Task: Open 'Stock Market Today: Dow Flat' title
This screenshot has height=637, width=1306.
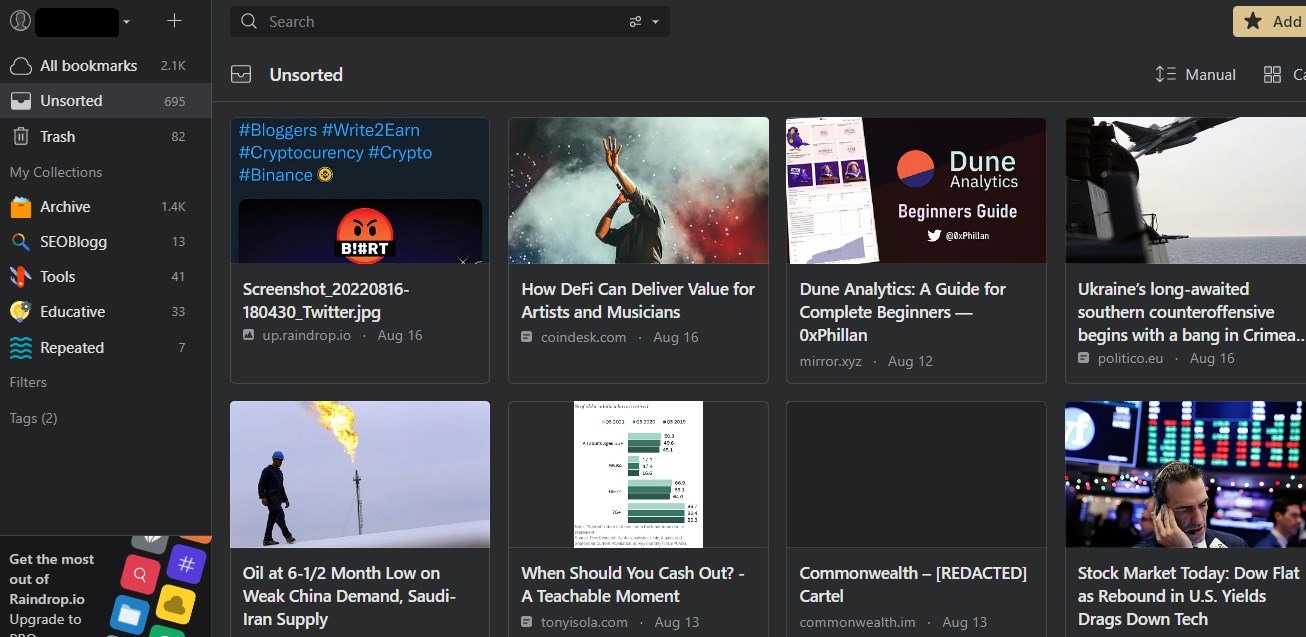Action: pyautogui.click(x=1188, y=596)
